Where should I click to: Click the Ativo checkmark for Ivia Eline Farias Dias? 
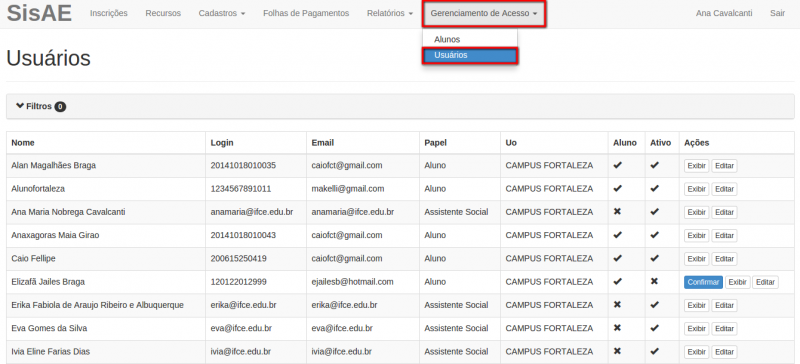(x=654, y=351)
